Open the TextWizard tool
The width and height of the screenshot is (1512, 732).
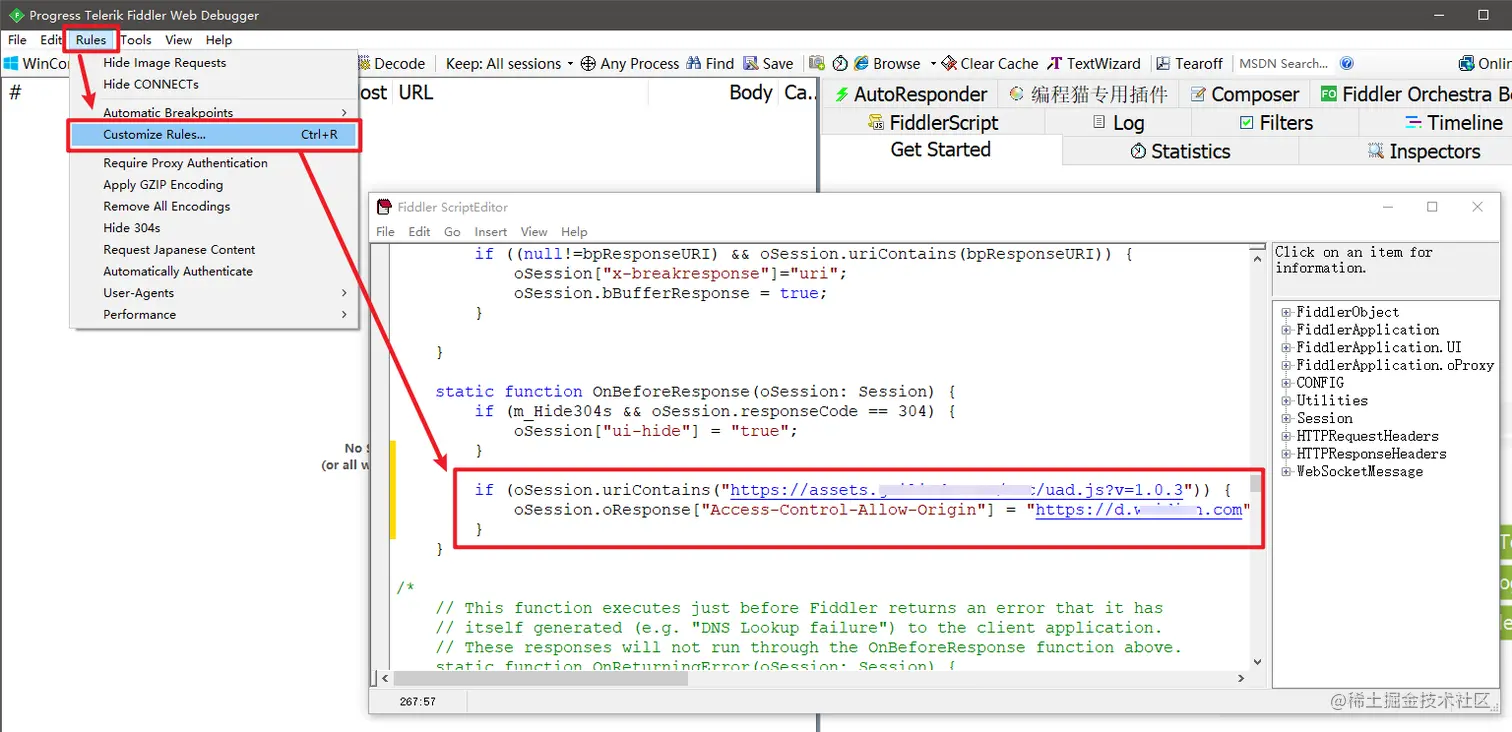click(1093, 63)
